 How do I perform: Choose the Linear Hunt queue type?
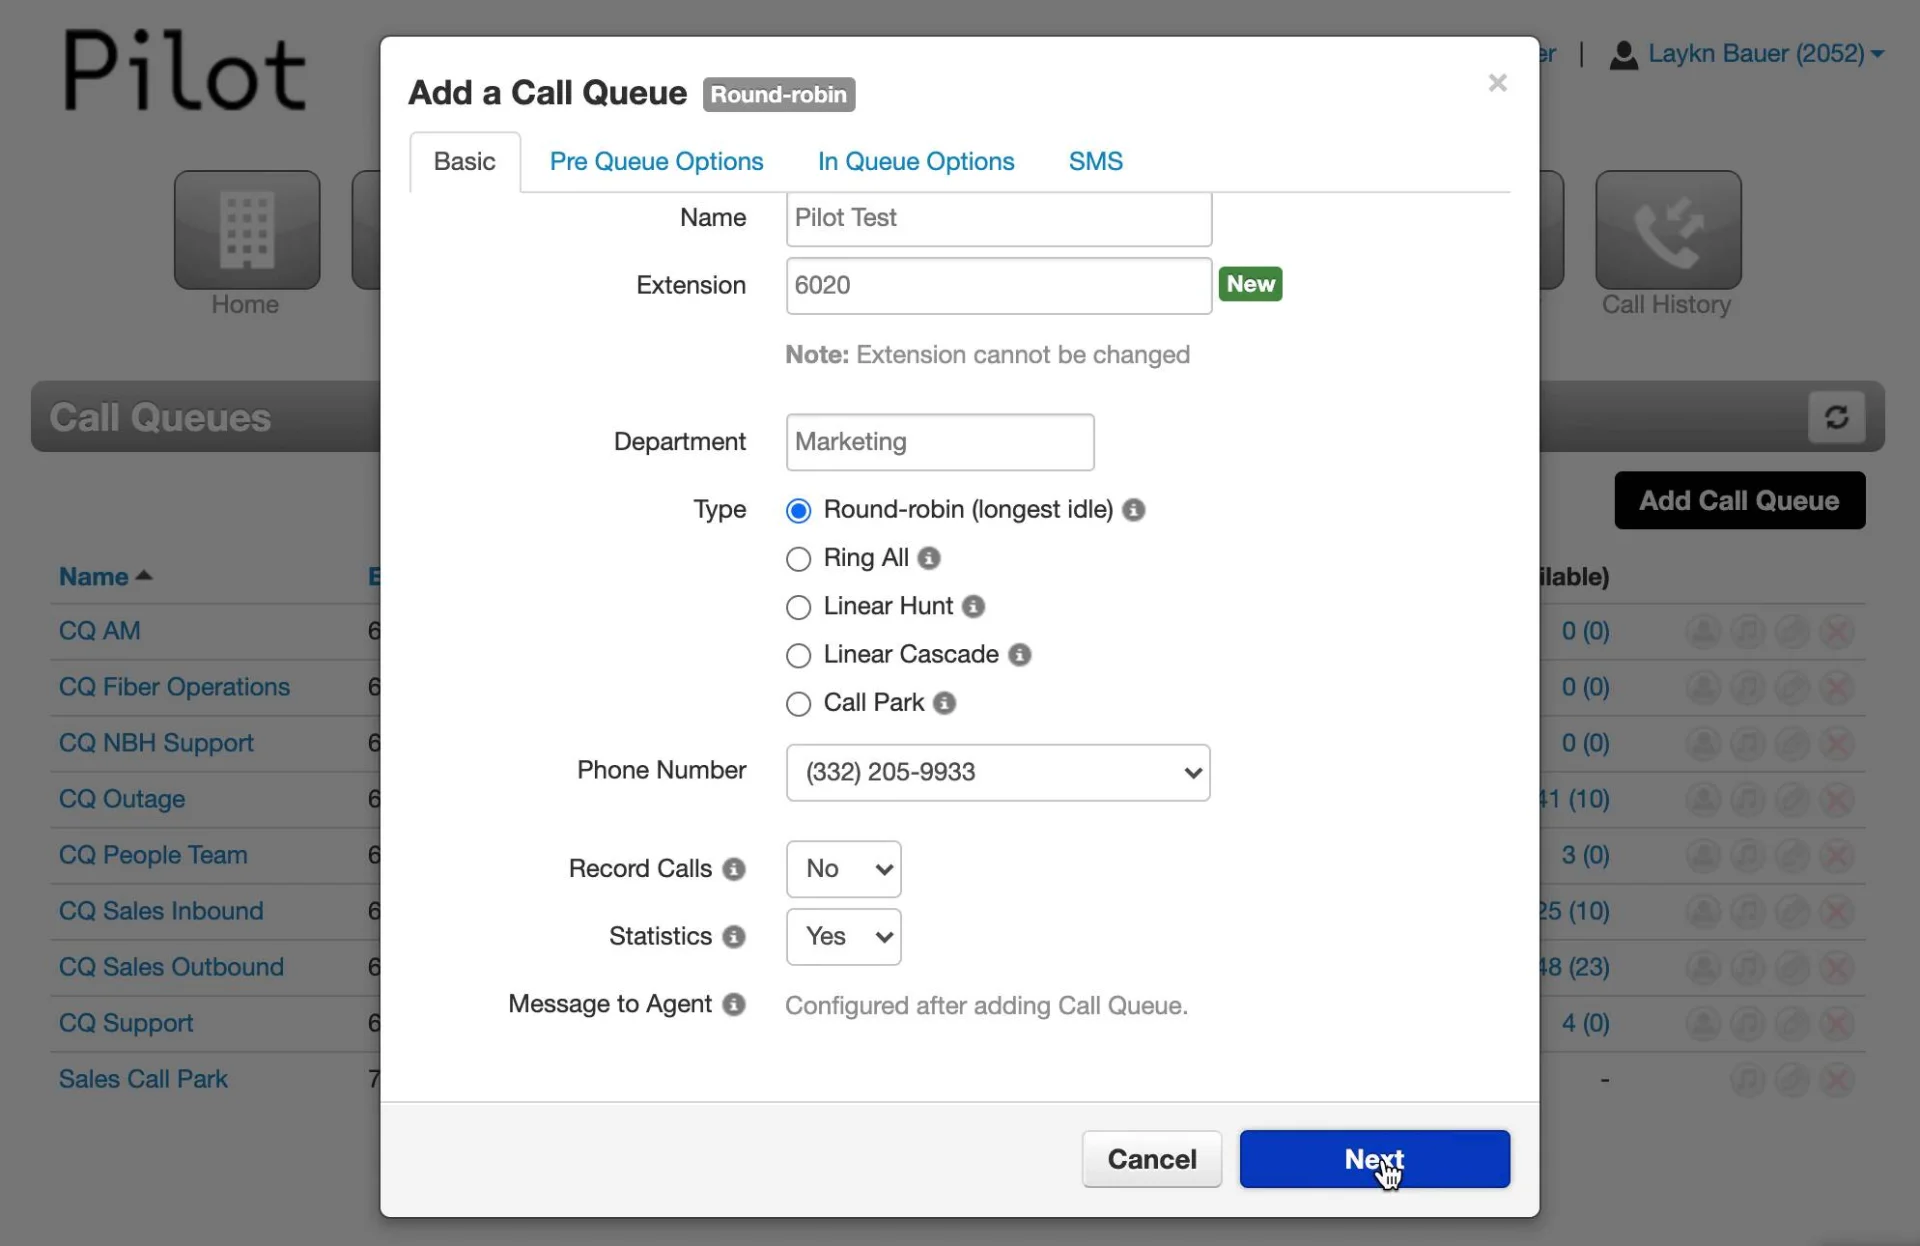[x=798, y=607]
